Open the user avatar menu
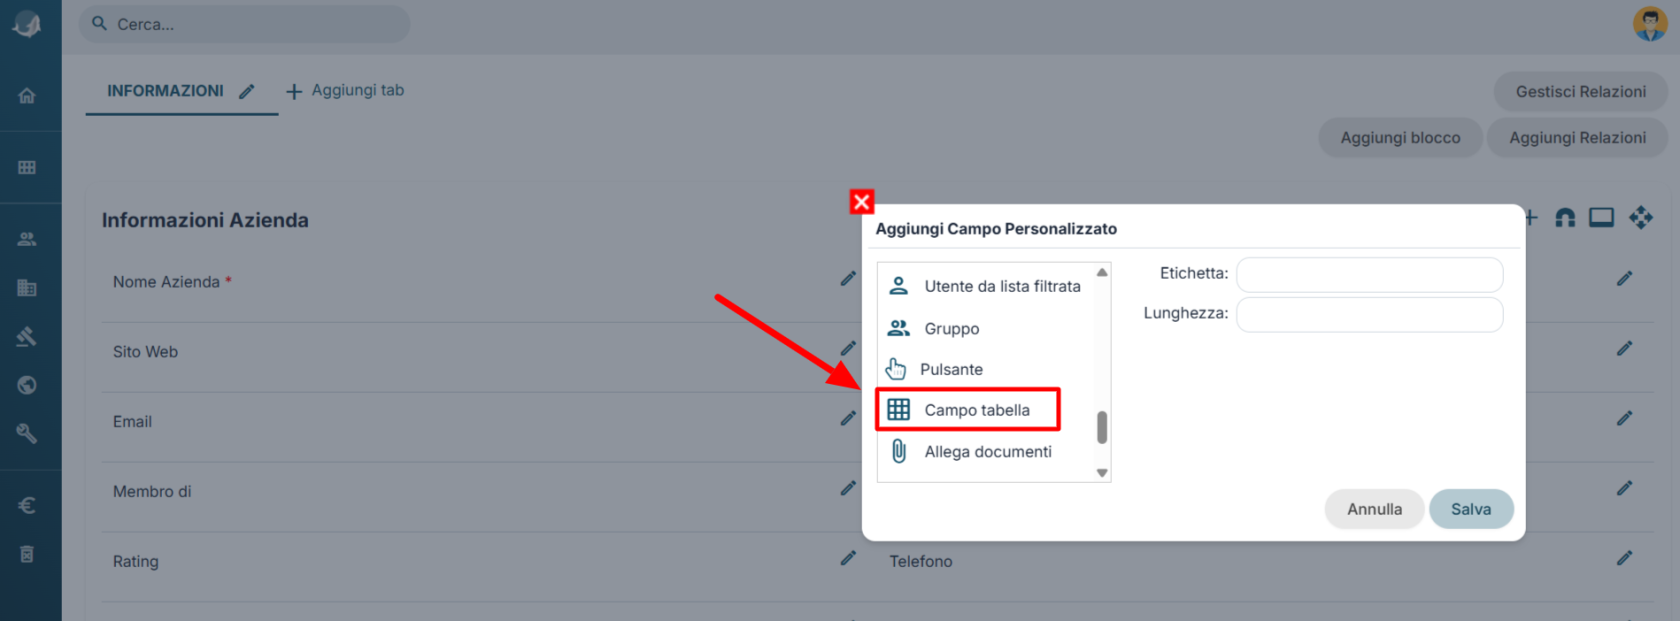 [1649, 23]
